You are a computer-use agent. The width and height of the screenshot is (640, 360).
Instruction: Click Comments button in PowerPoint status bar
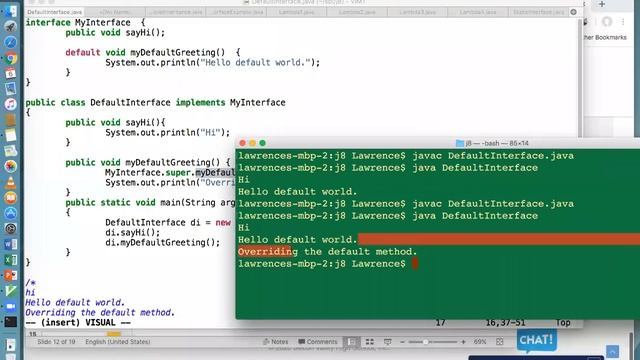click(x=318, y=342)
